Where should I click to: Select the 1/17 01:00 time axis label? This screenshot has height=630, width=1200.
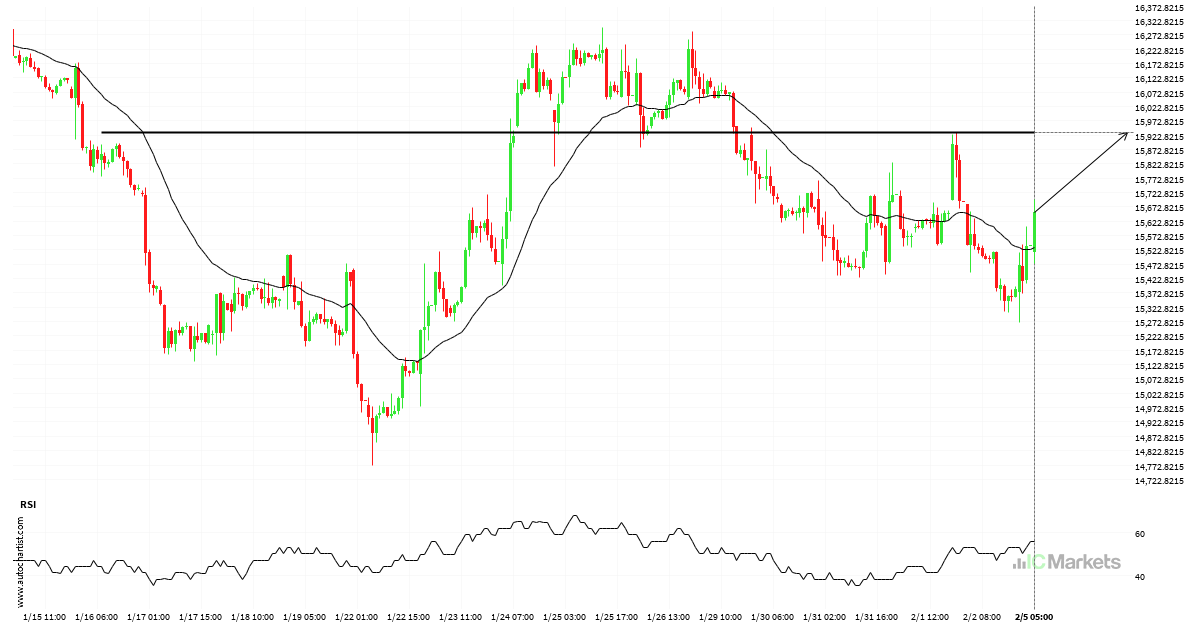click(x=149, y=617)
